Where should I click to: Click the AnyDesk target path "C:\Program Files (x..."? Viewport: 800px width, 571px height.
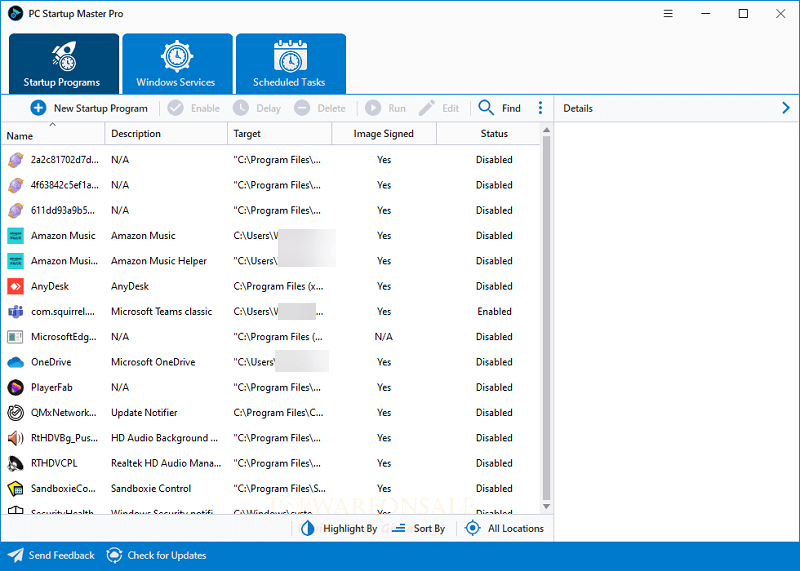point(279,286)
